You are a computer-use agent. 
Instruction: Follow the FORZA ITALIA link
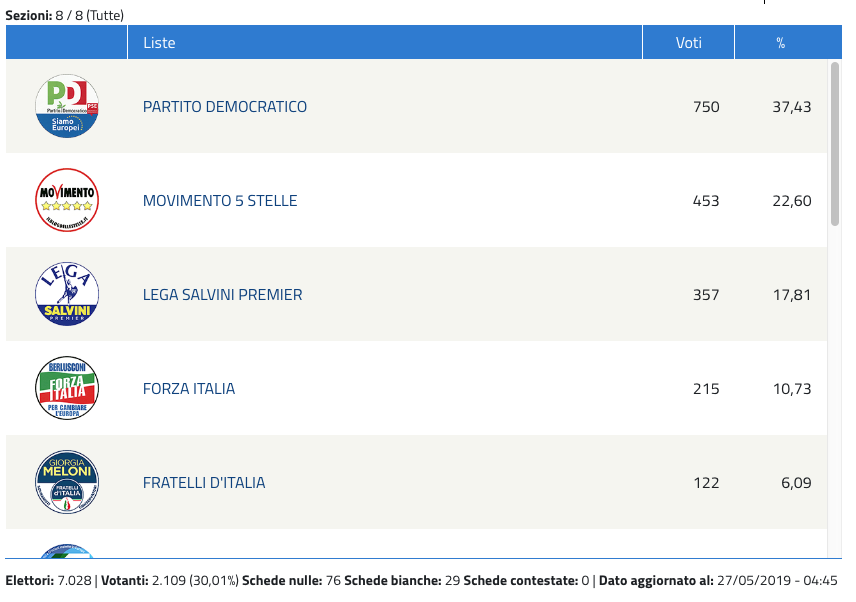click(188, 388)
